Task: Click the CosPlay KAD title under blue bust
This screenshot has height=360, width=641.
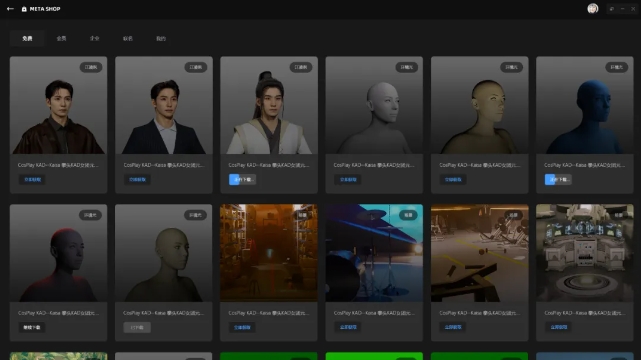Action: 585,165
